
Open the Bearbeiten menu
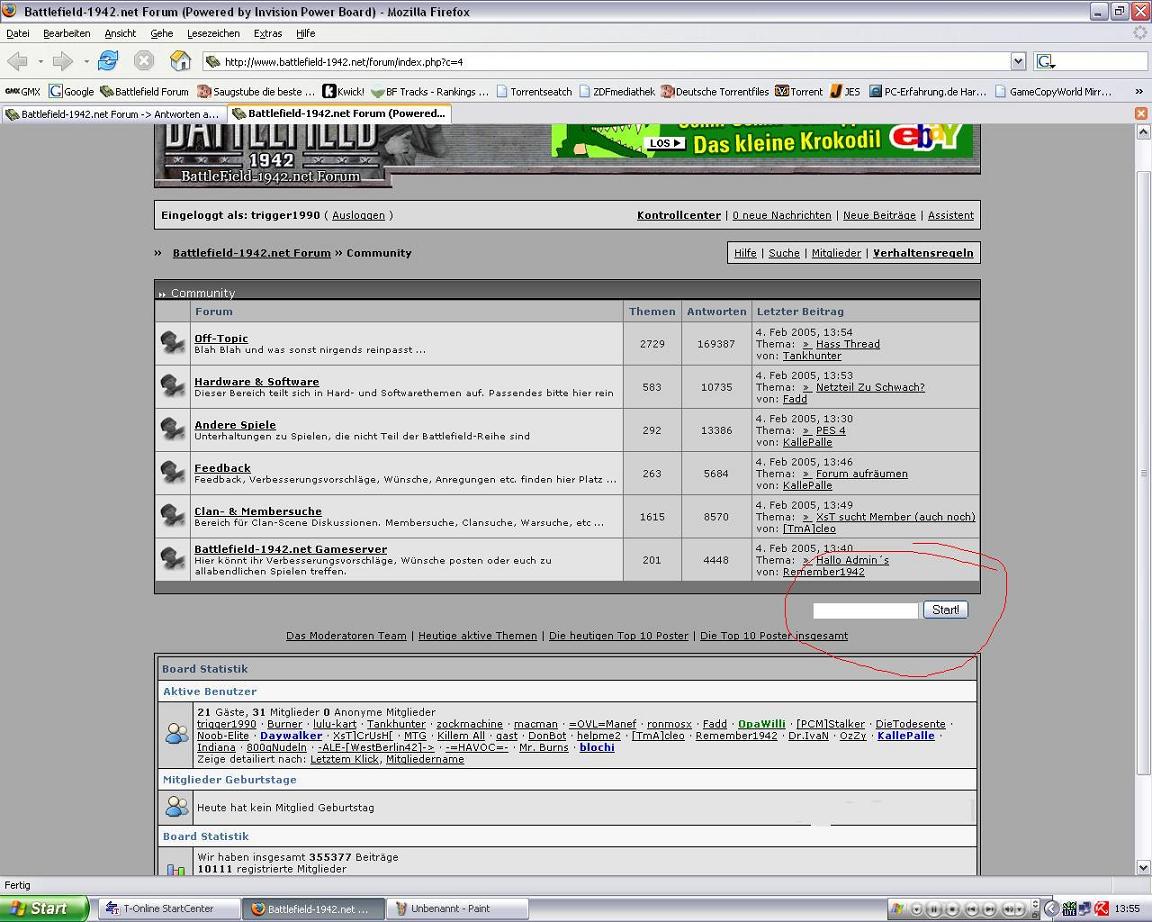pos(66,33)
